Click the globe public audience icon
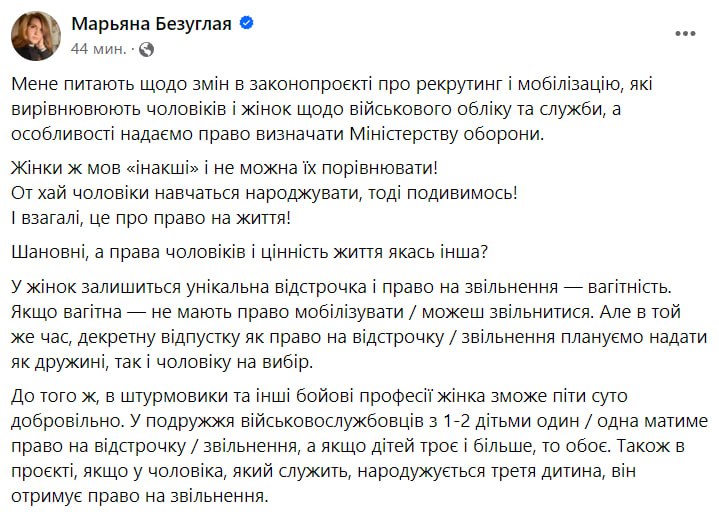This screenshot has width=719, height=512. 146,48
